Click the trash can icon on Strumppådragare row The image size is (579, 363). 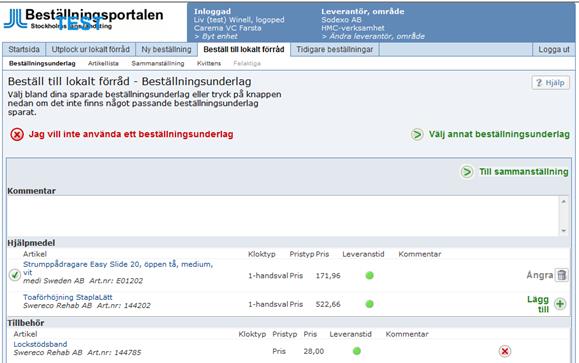562,275
